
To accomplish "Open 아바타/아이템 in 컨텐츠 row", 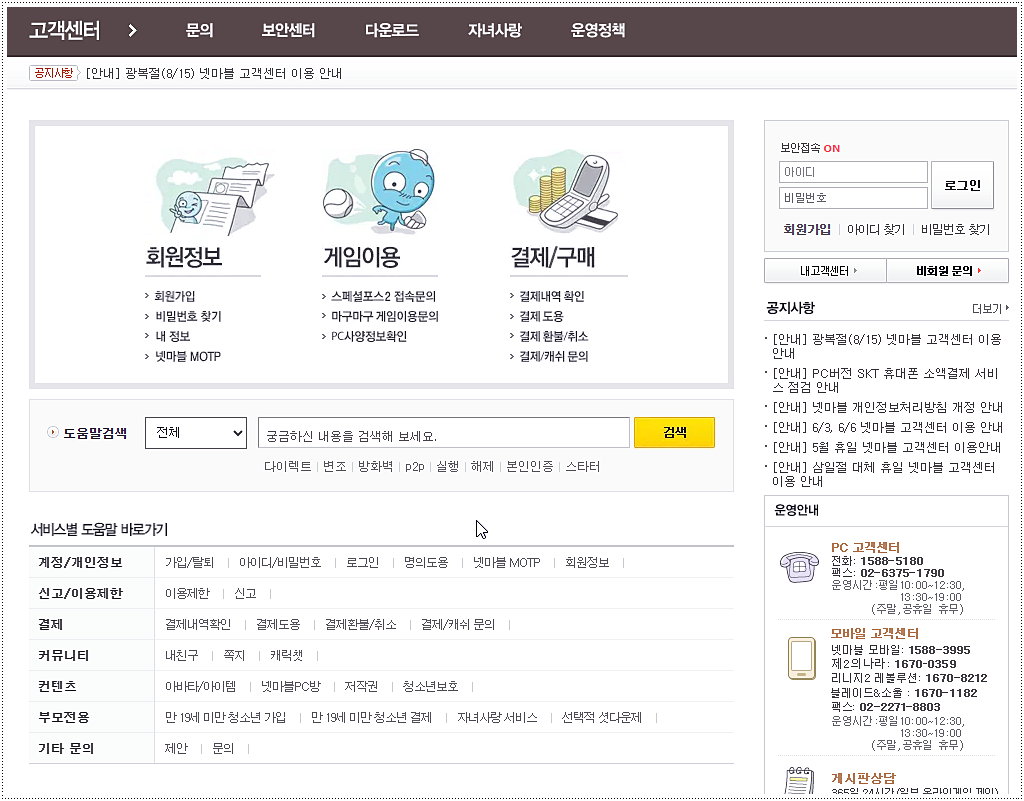I will click(x=200, y=687).
